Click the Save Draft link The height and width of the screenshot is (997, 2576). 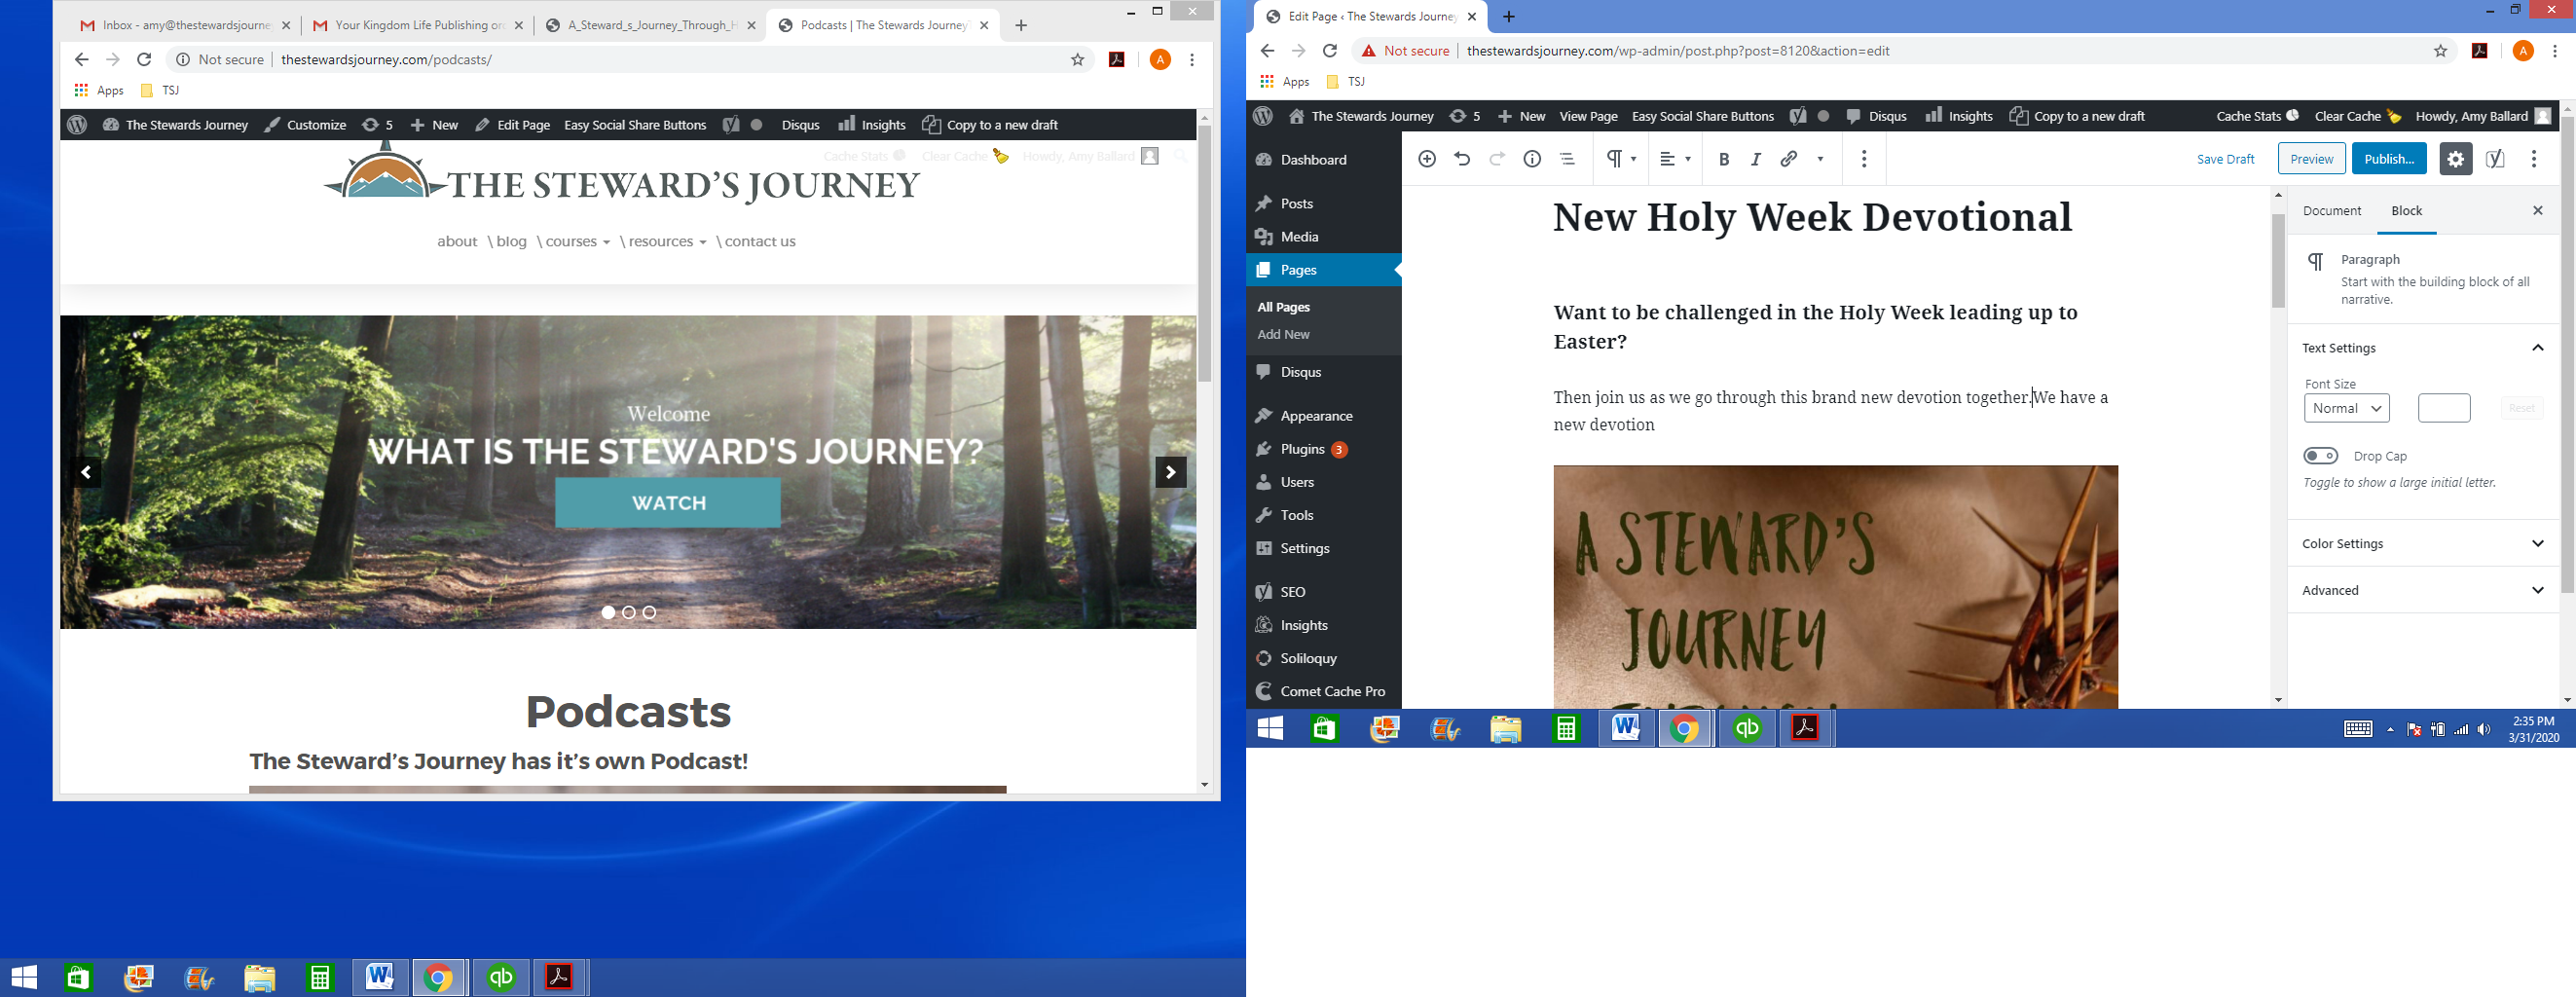(2225, 159)
